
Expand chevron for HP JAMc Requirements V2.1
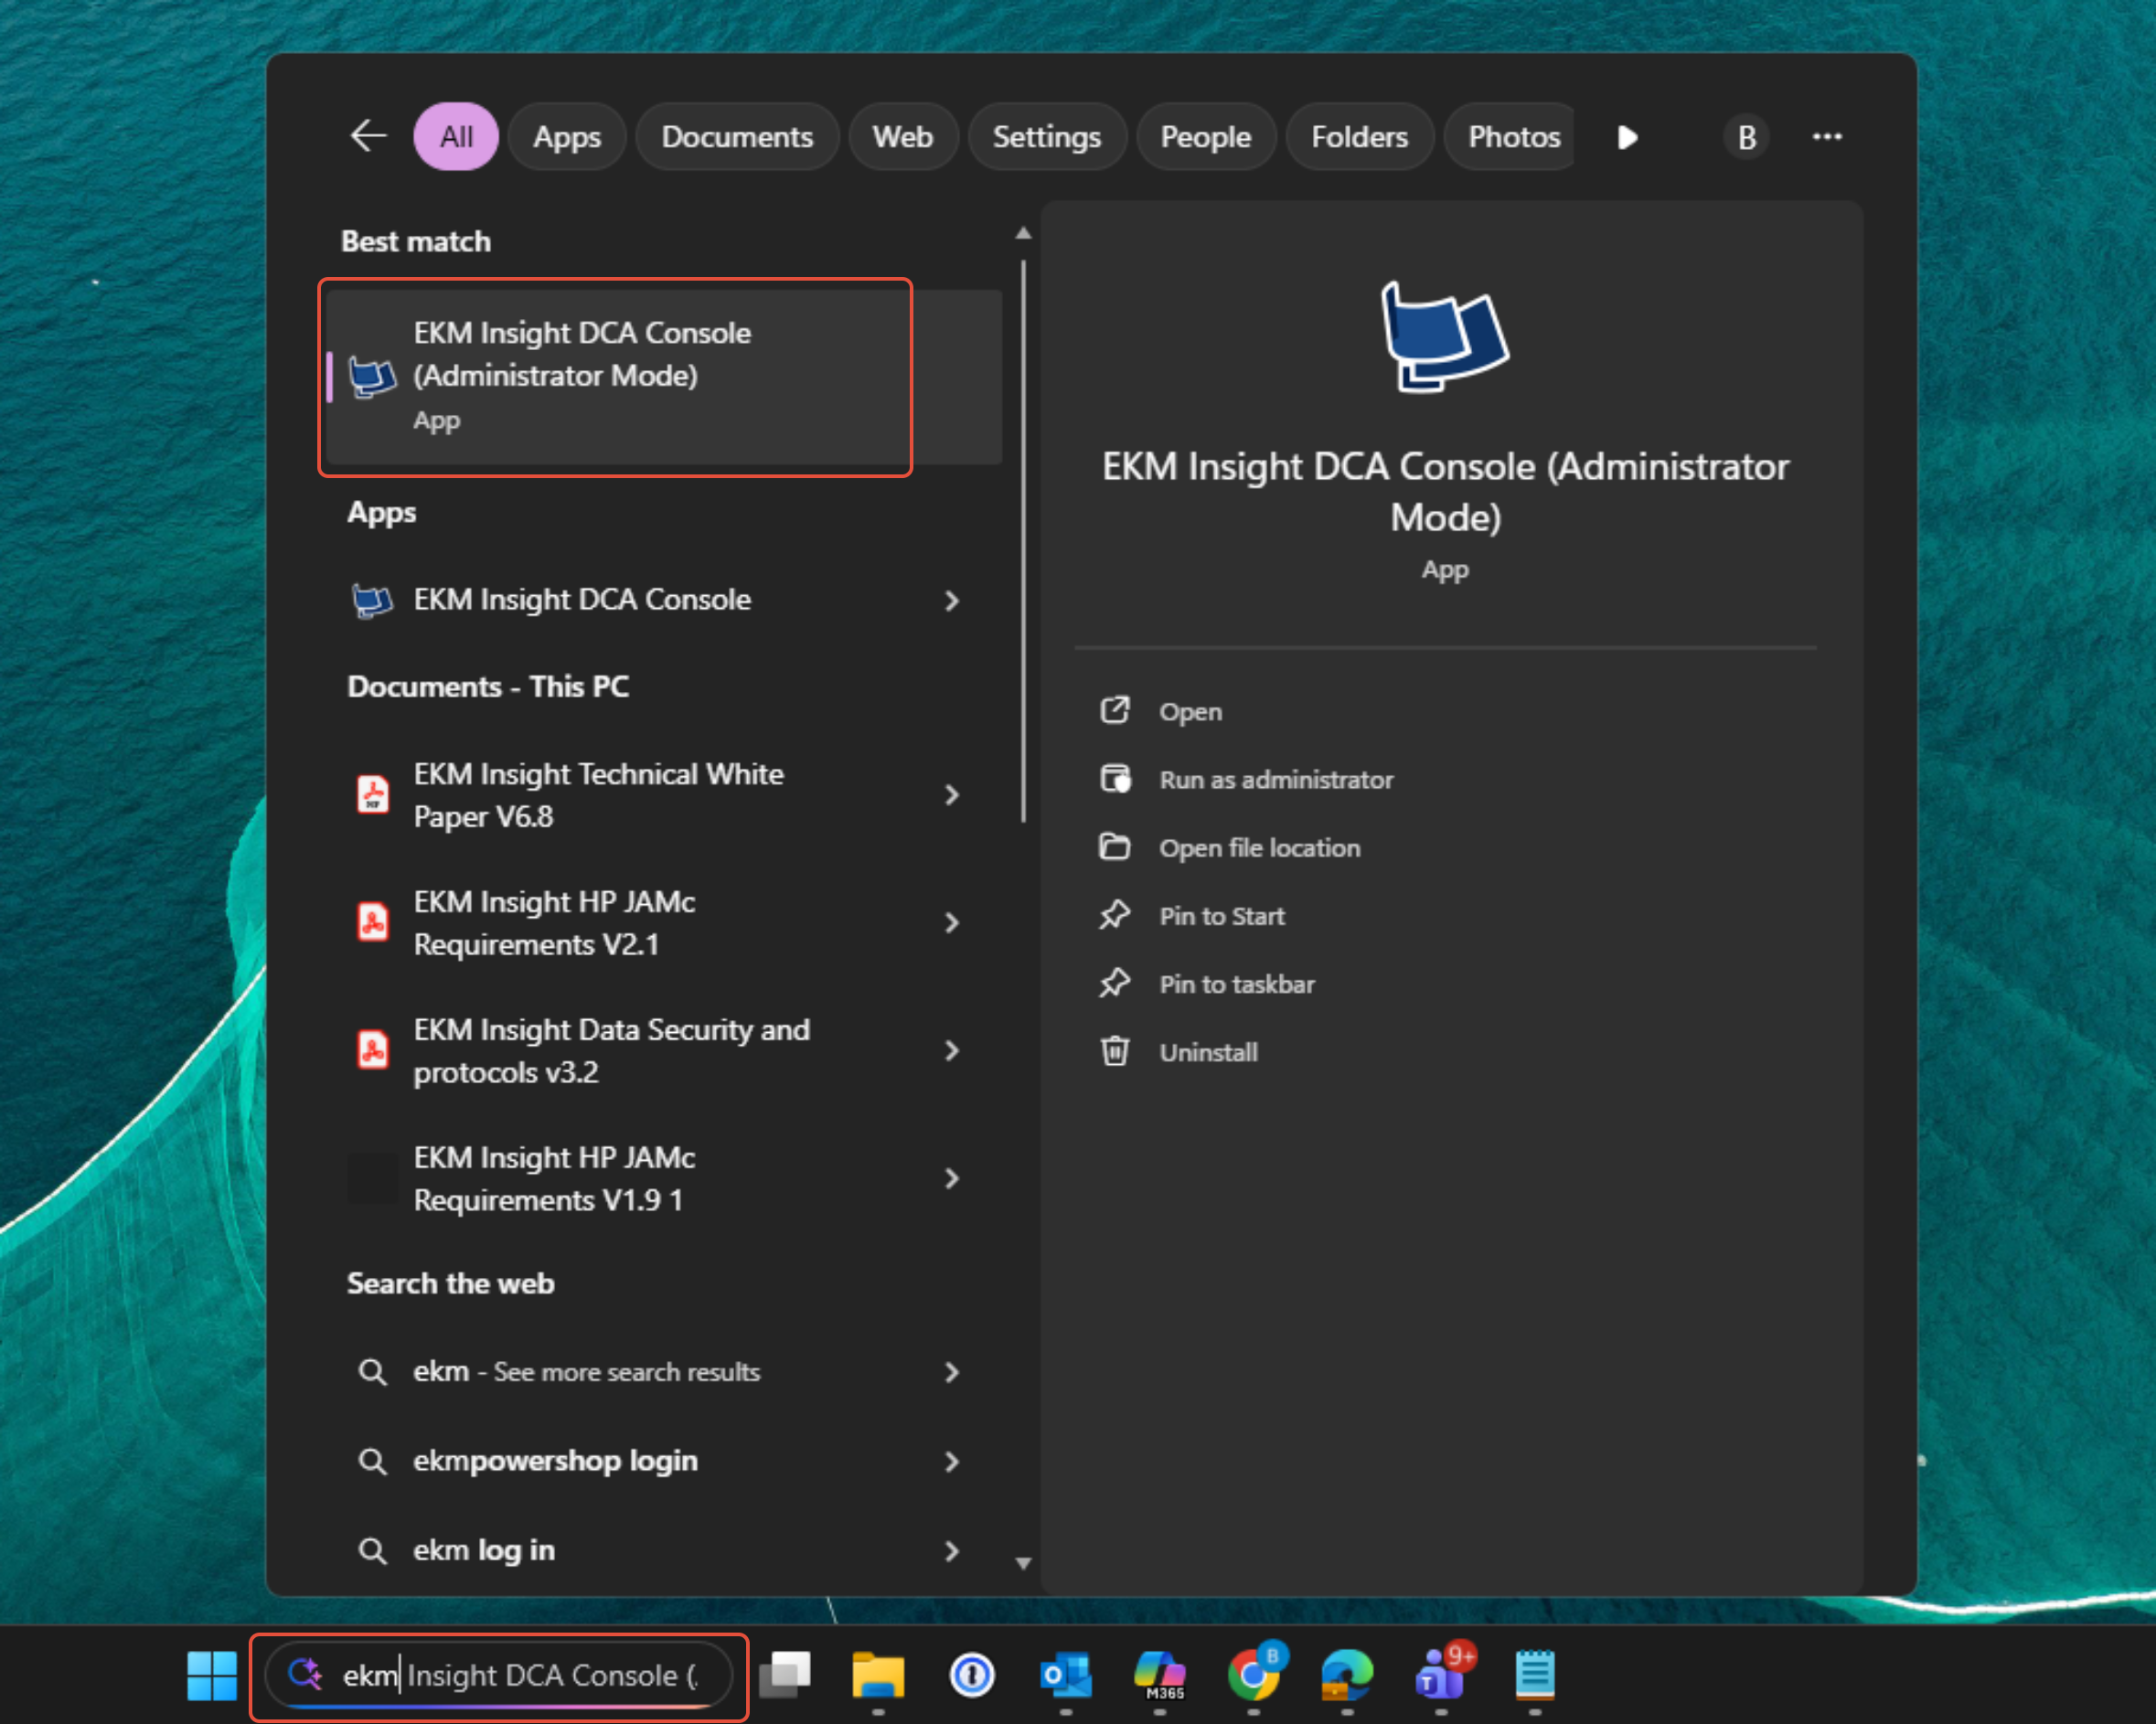click(952, 923)
